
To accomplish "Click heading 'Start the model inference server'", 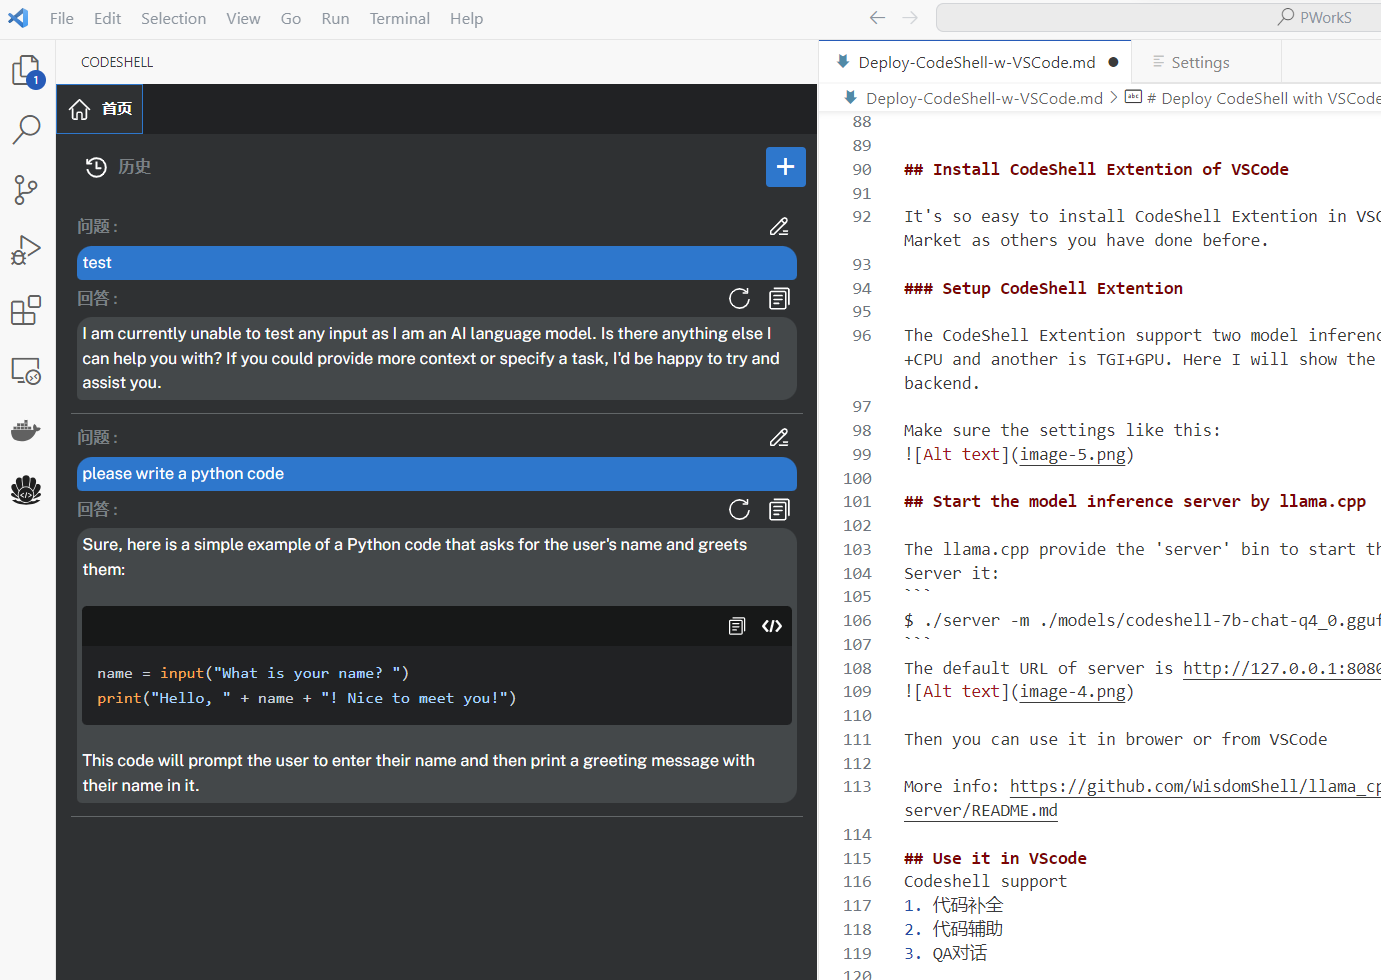I will coord(1135,501).
